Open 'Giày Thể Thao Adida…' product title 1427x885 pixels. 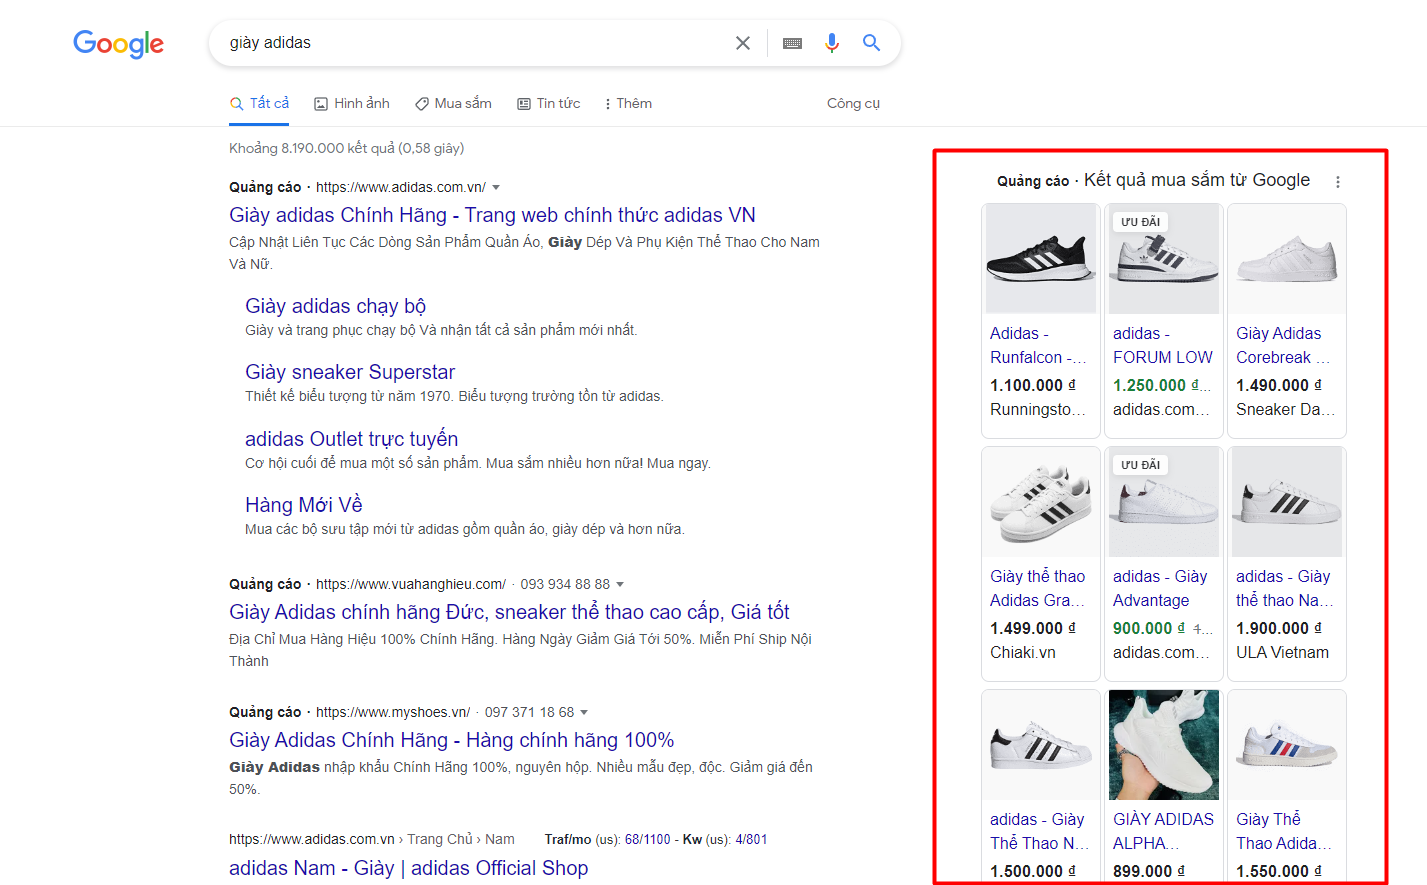pos(1283,831)
